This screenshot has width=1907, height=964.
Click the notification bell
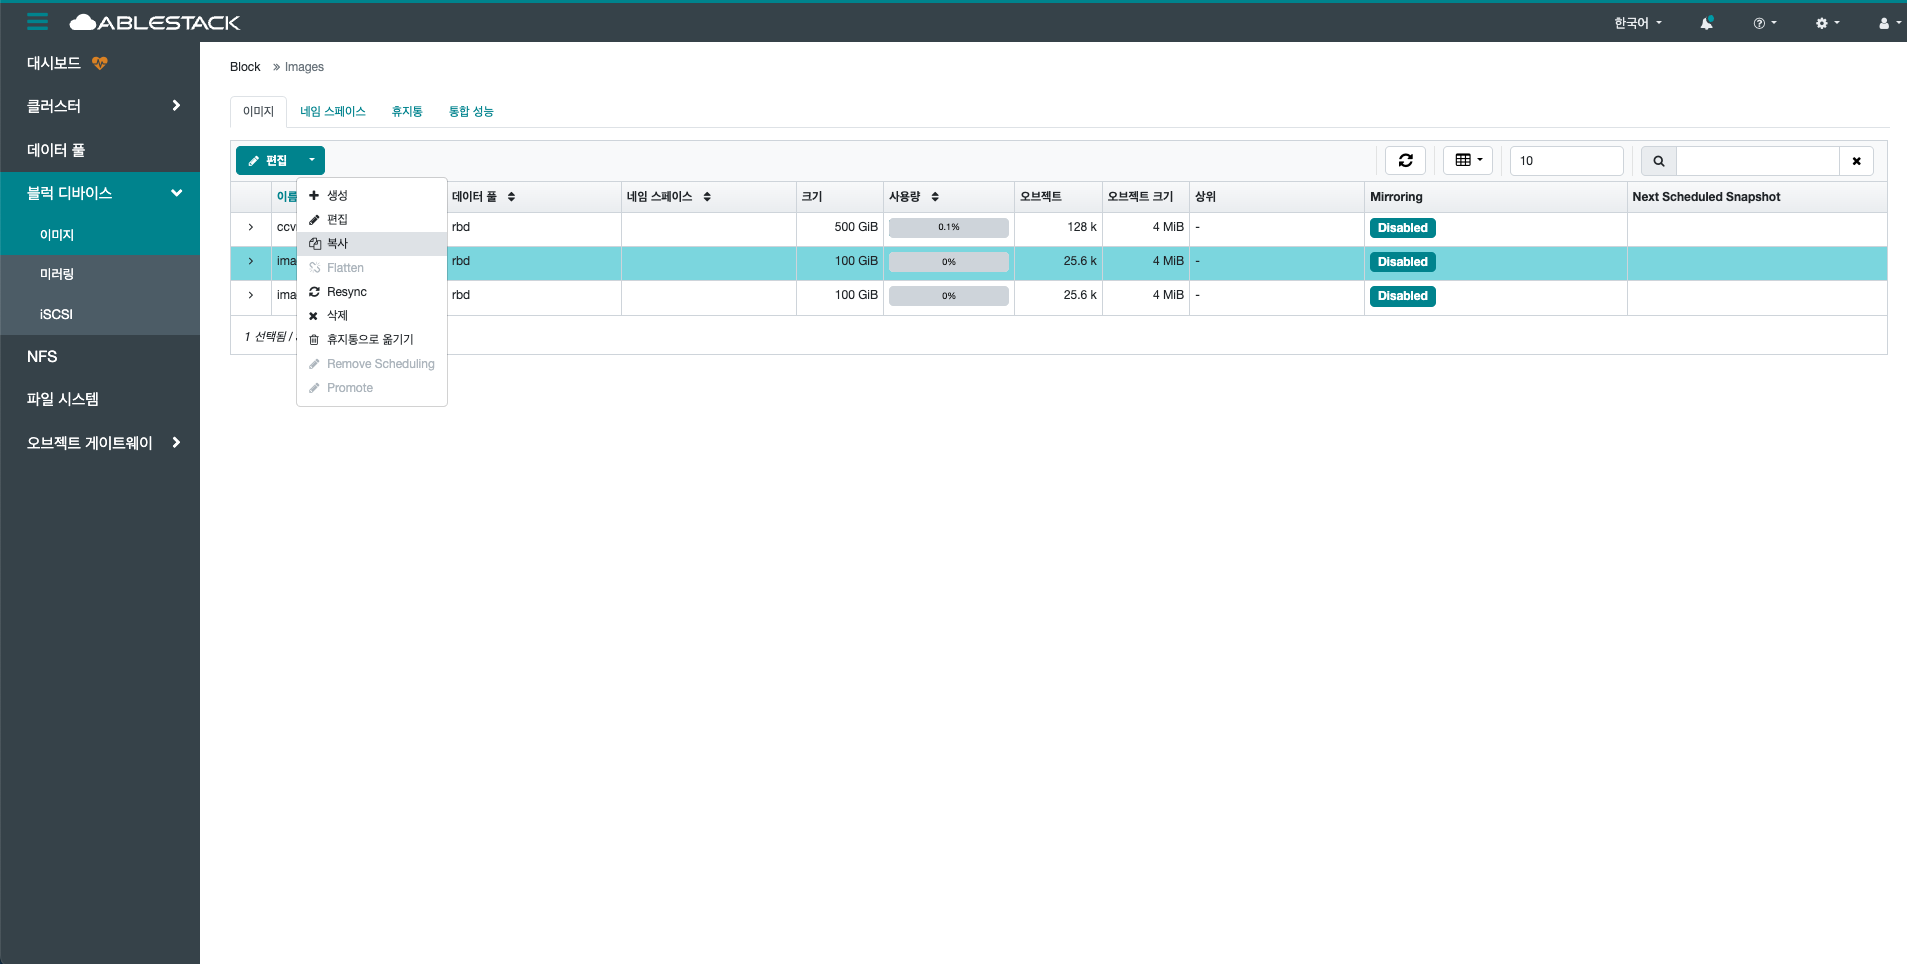point(1706,22)
